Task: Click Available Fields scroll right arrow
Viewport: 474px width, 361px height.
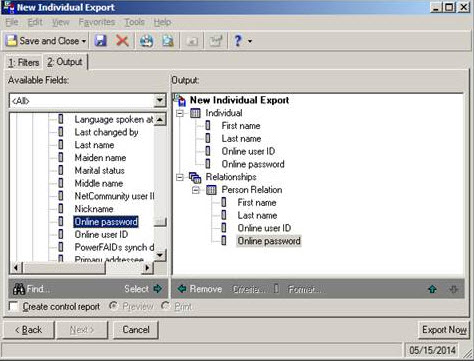Action: 147,268
